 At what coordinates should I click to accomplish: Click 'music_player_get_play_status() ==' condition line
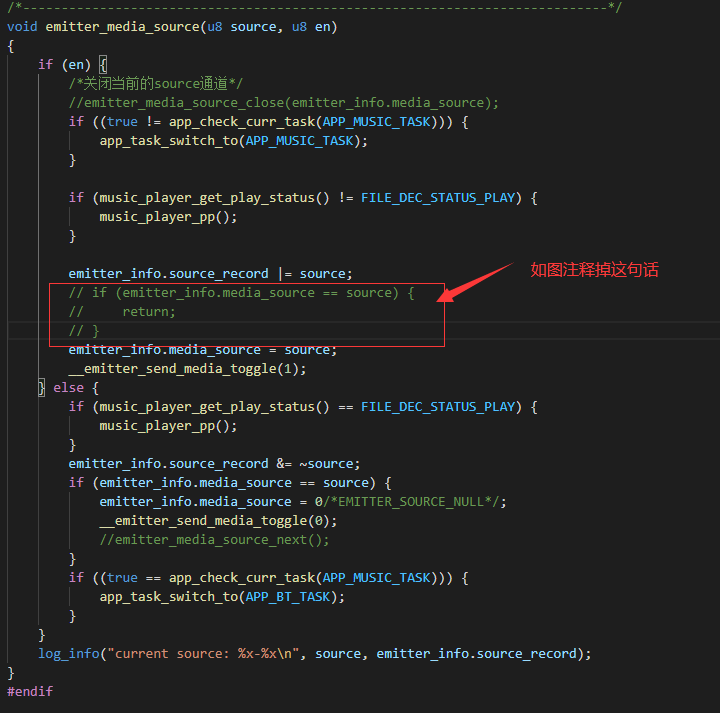303,407
